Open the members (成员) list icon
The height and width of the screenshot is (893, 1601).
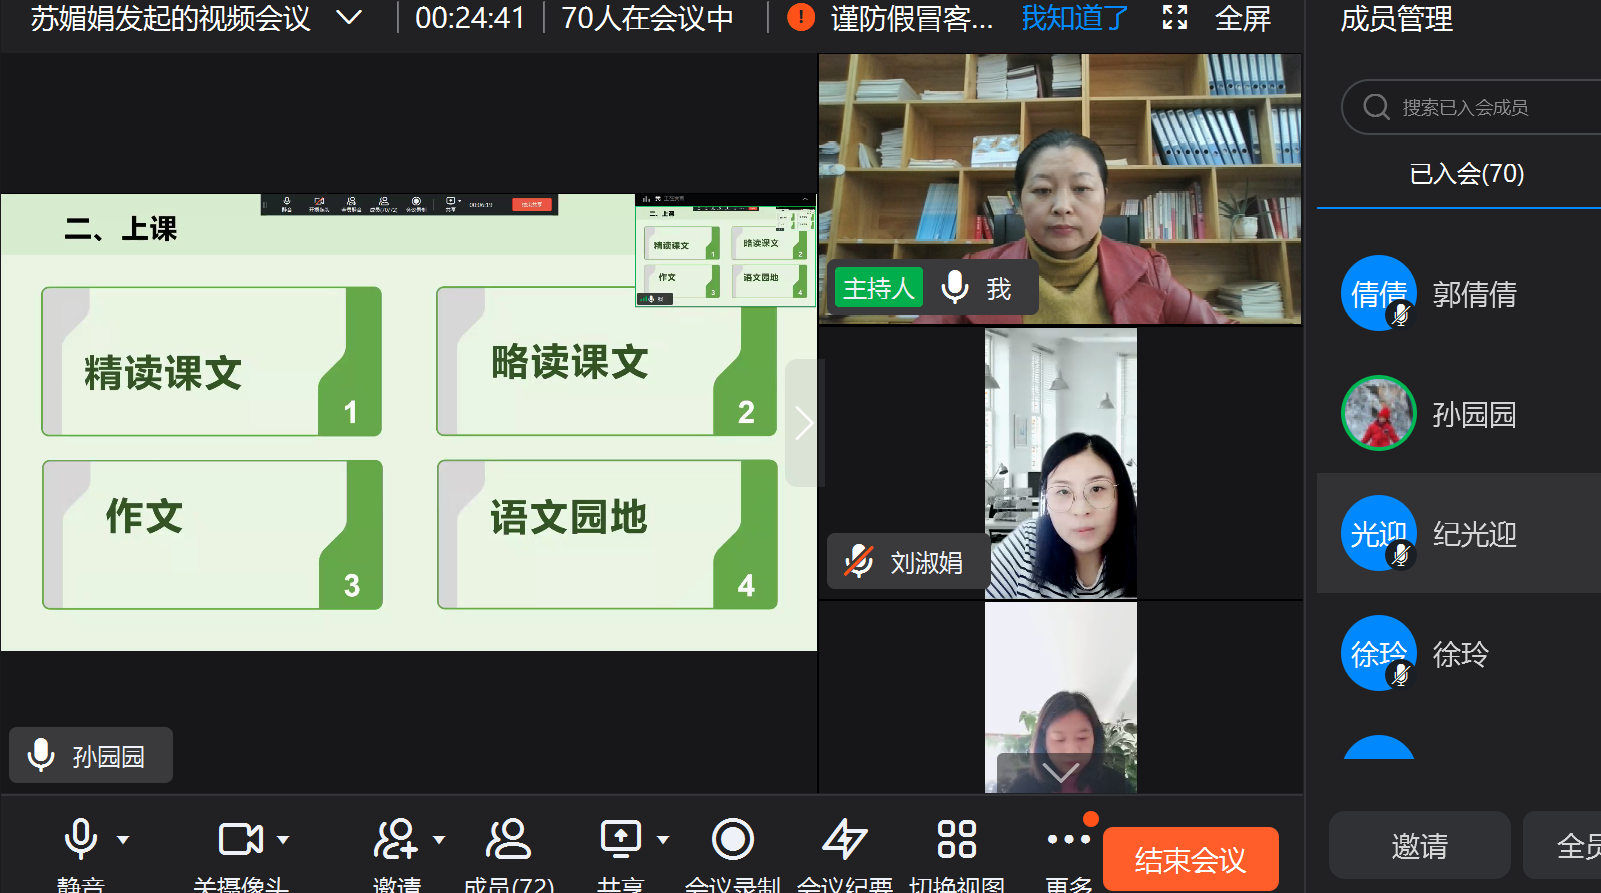pos(508,839)
